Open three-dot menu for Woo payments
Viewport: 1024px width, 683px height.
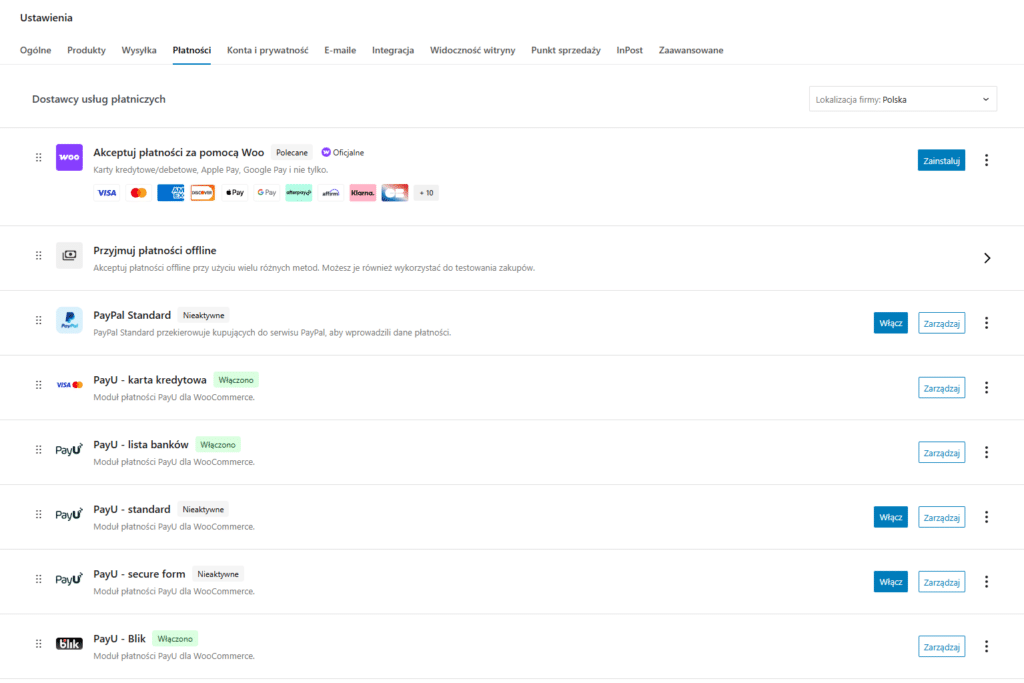pyautogui.click(x=986, y=160)
